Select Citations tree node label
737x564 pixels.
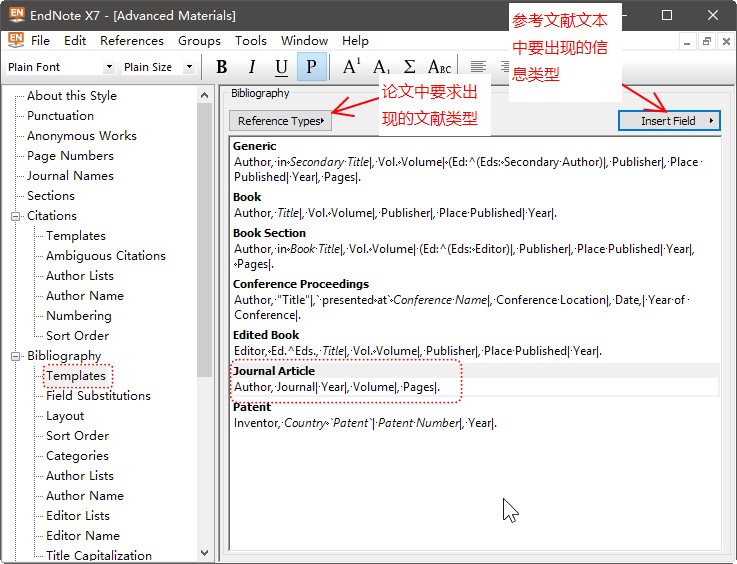[52, 216]
